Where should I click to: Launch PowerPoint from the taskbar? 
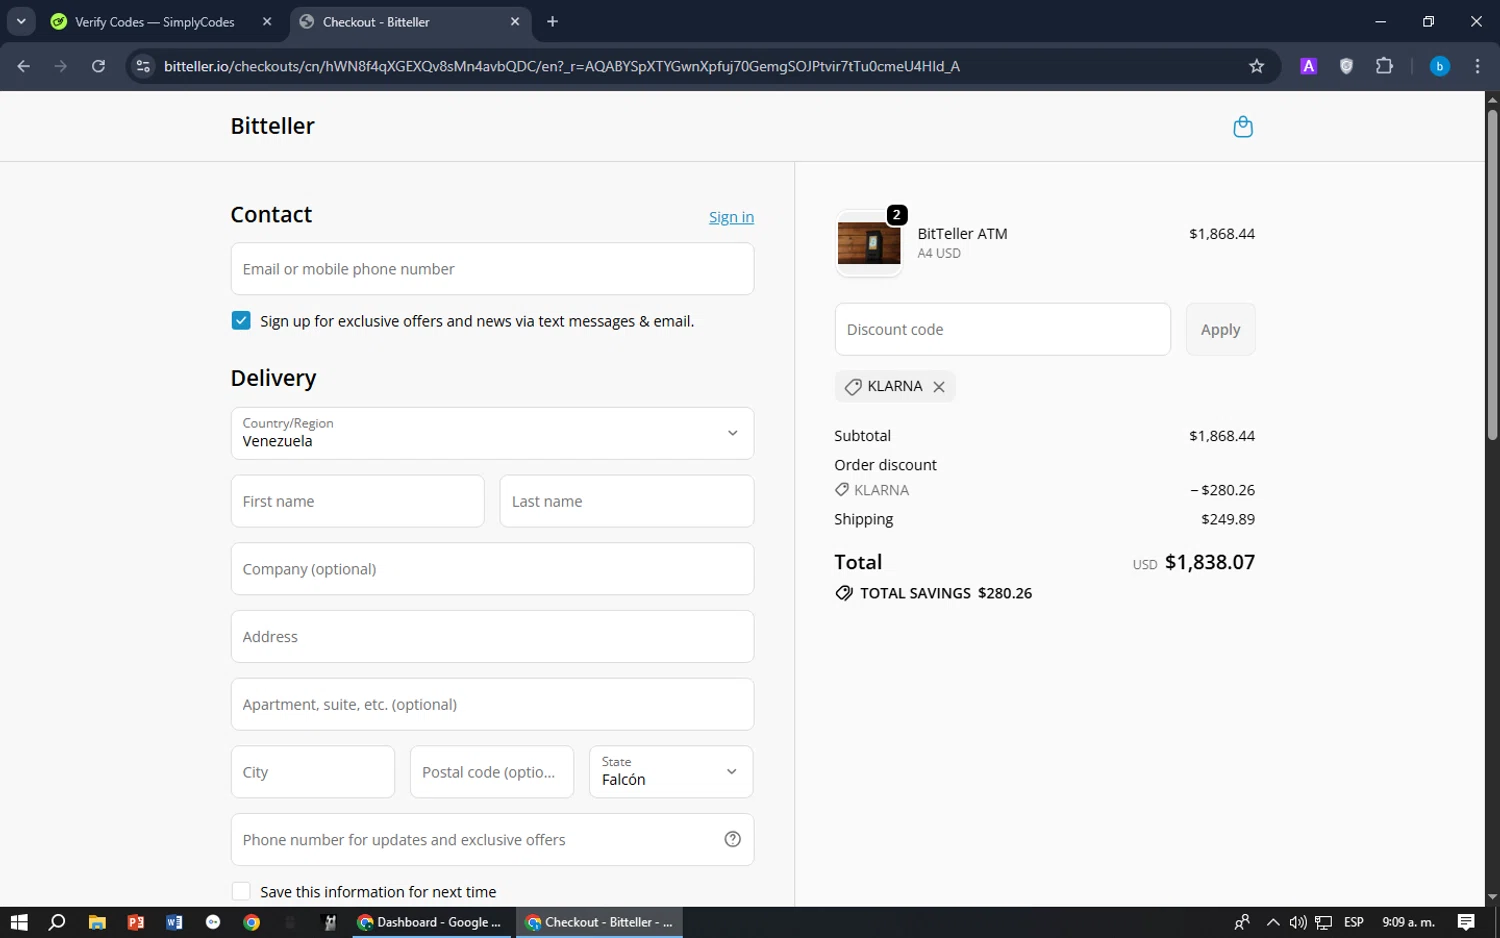coord(136,922)
